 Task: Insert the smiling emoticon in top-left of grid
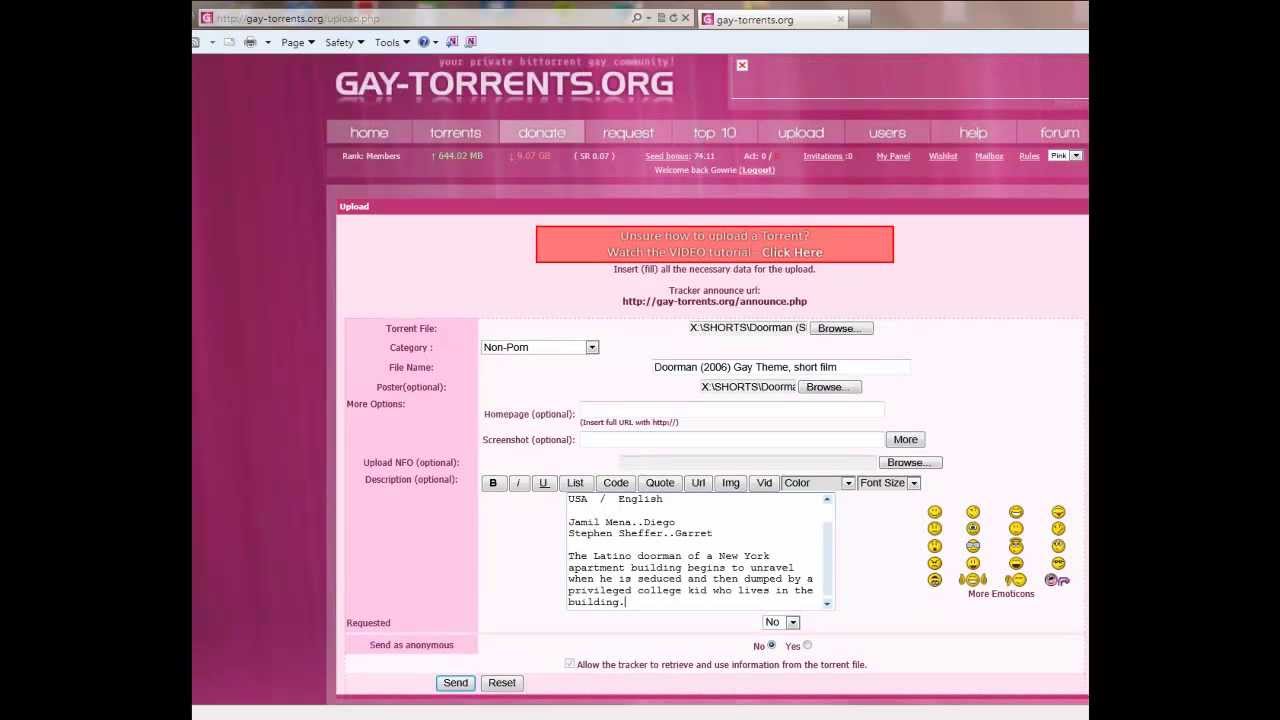(935, 512)
